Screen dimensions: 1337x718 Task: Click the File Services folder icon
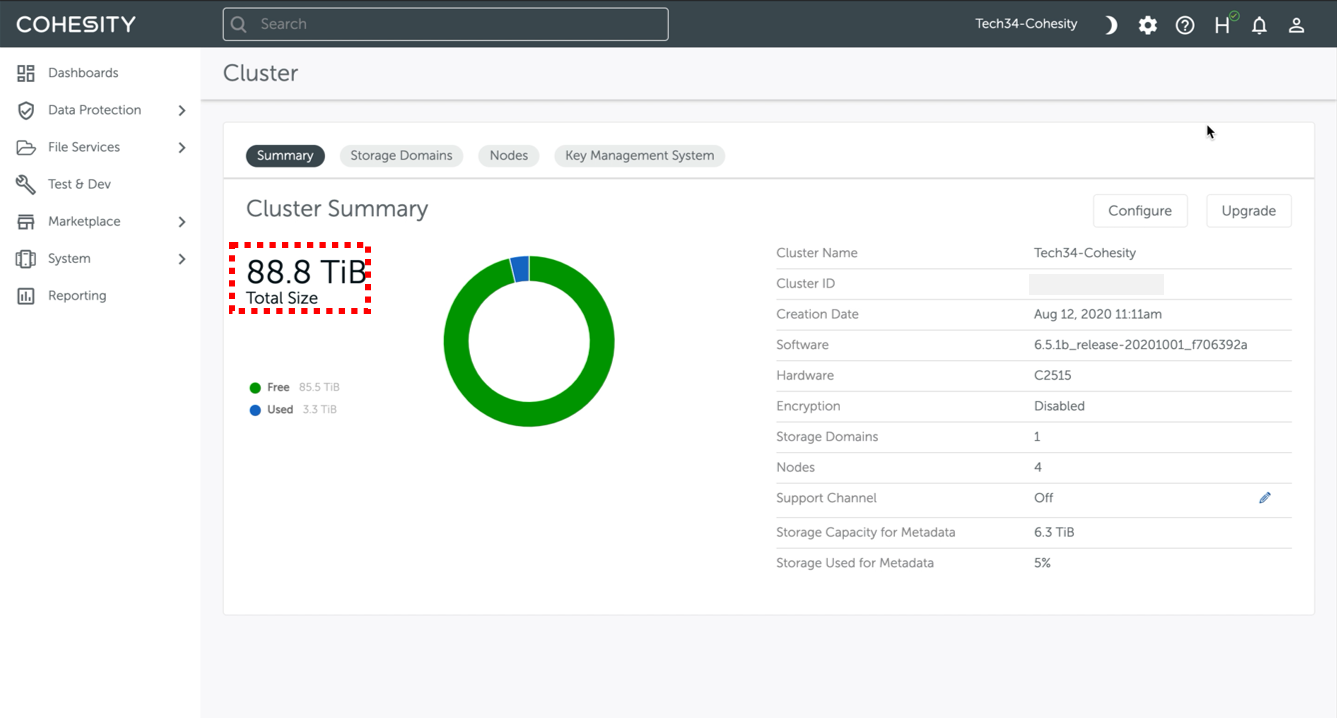pos(26,147)
